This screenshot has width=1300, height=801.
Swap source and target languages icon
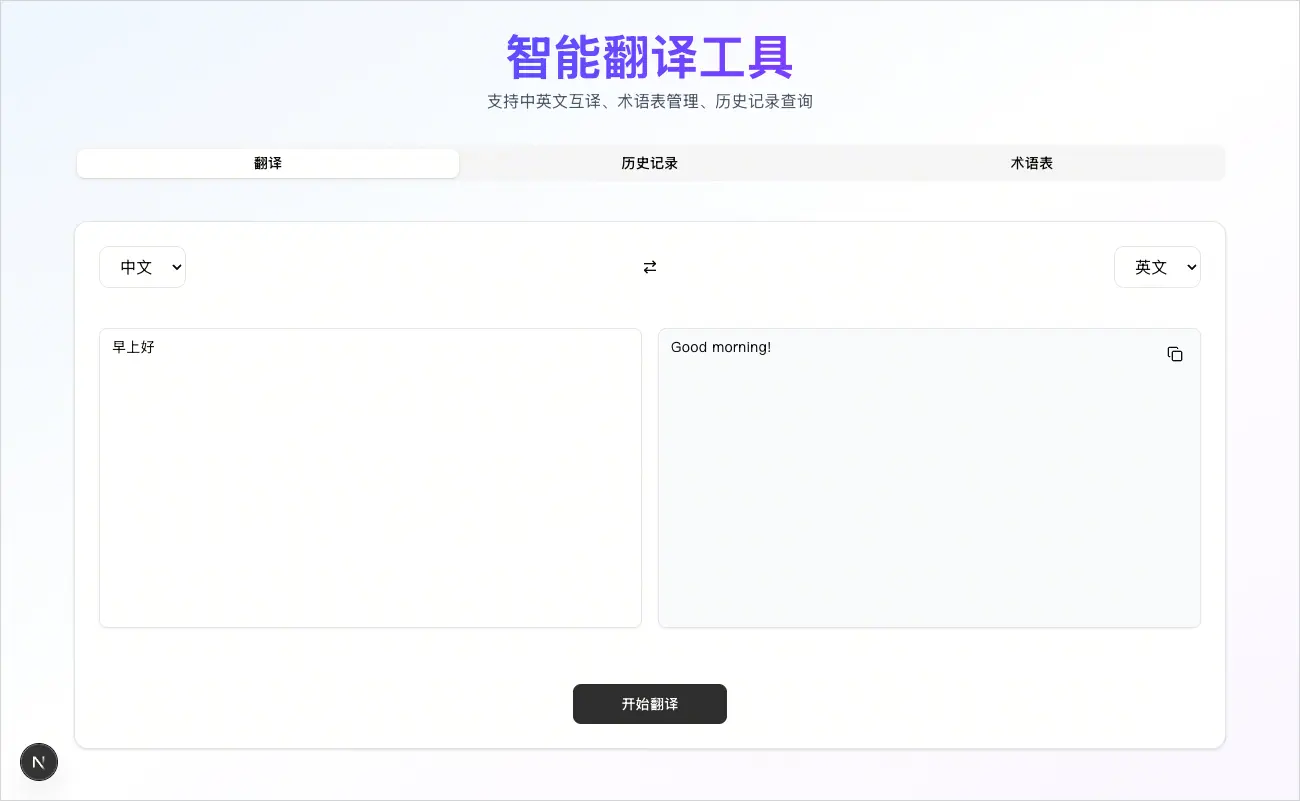click(x=650, y=267)
